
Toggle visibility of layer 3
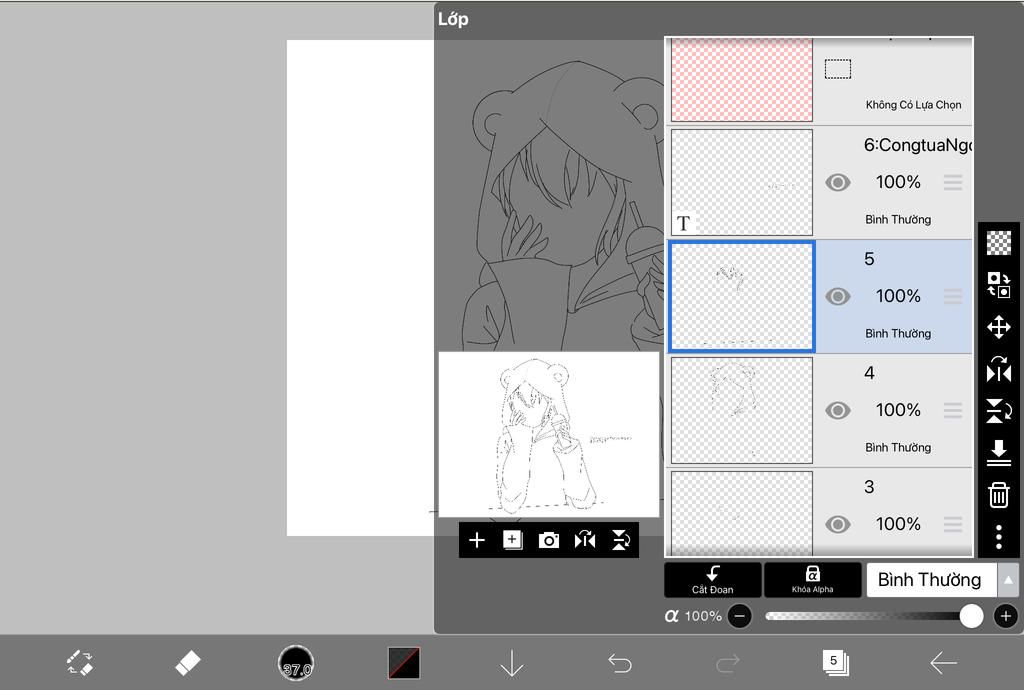(x=837, y=524)
